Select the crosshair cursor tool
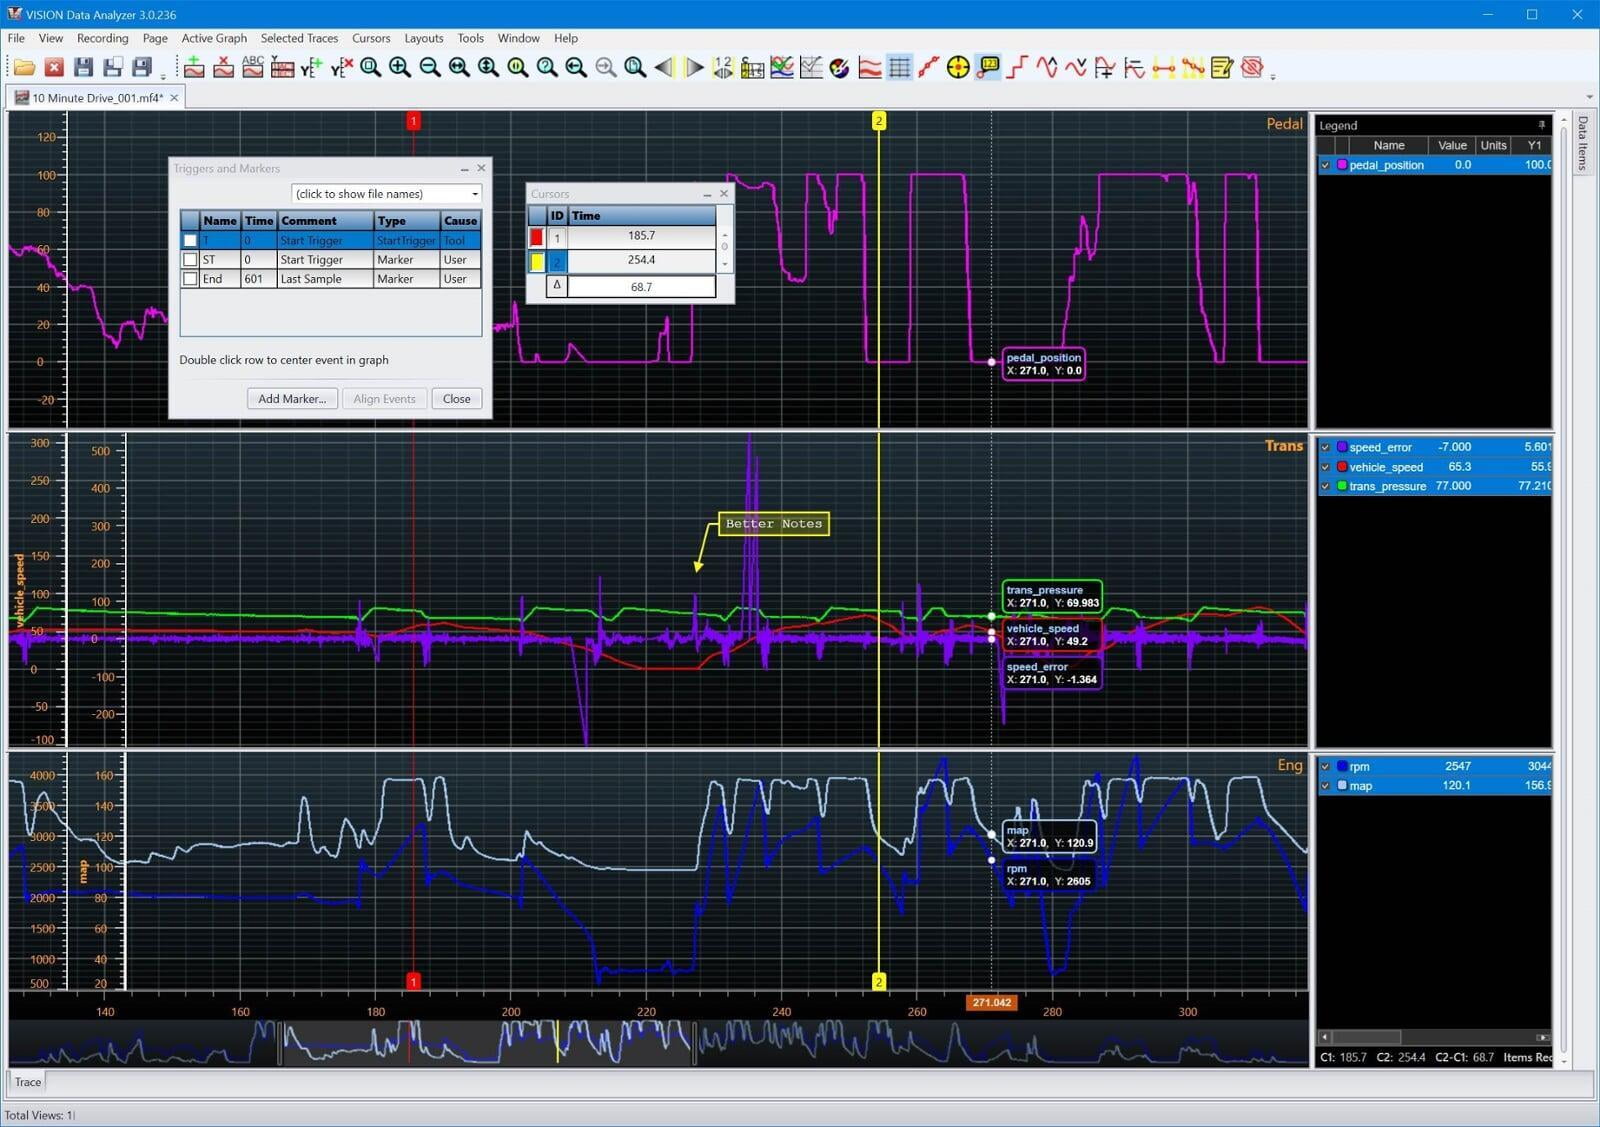Viewport: 1600px width, 1127px height. coord(958,67)
